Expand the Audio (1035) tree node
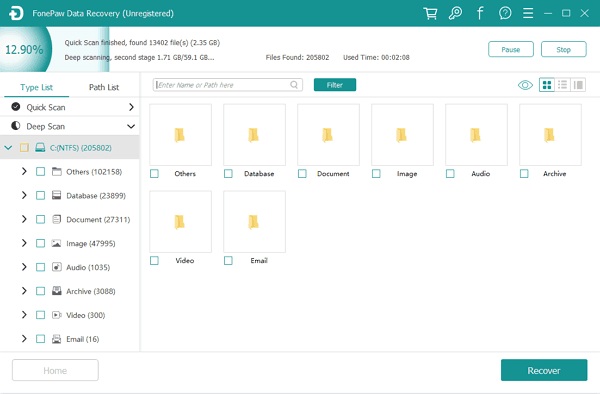Screen dimensions: 600x394 pyautogui.click(x=24, y=267)
